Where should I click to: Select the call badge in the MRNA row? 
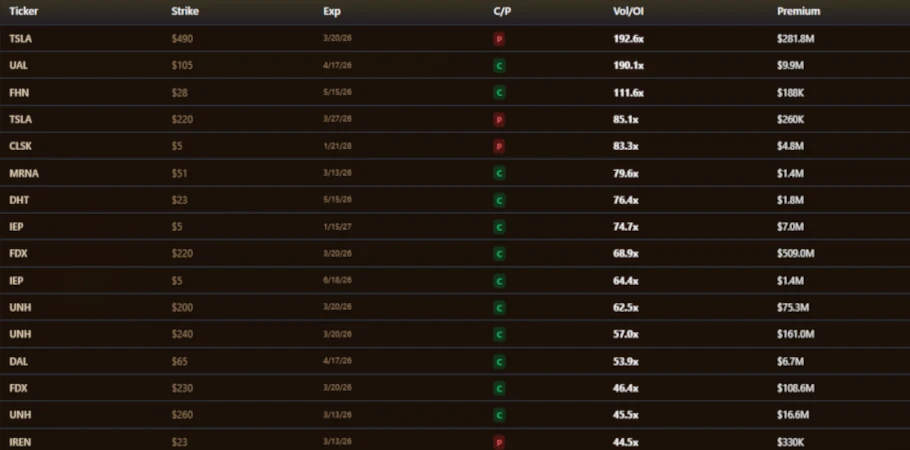coord(499,174)
